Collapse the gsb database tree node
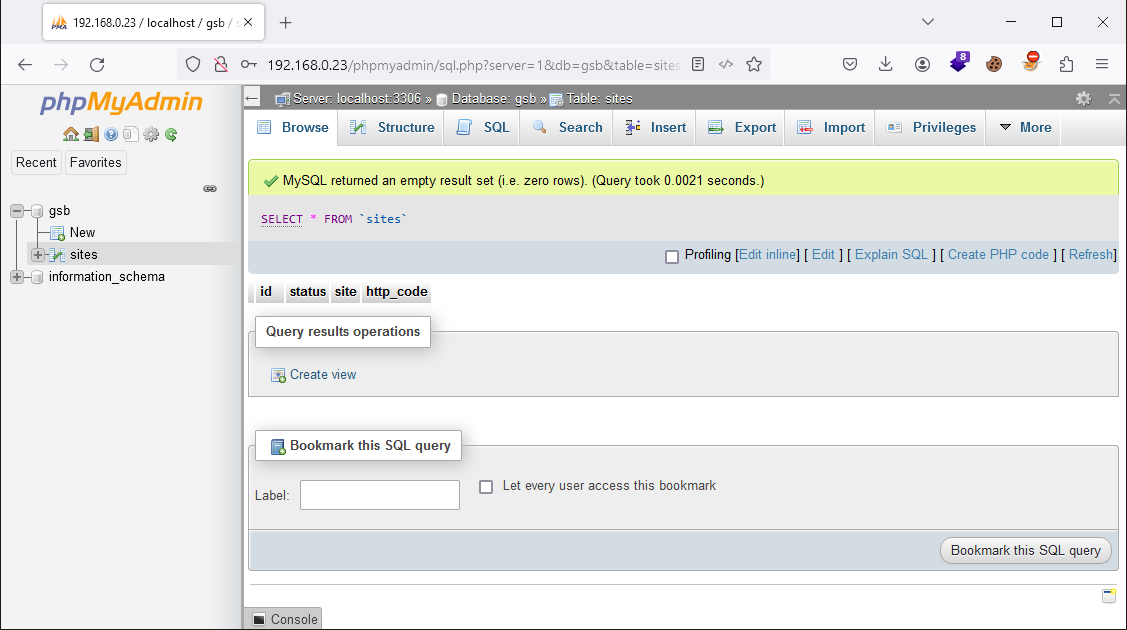This screenshot has width=1127, height=630. (17, 210)
